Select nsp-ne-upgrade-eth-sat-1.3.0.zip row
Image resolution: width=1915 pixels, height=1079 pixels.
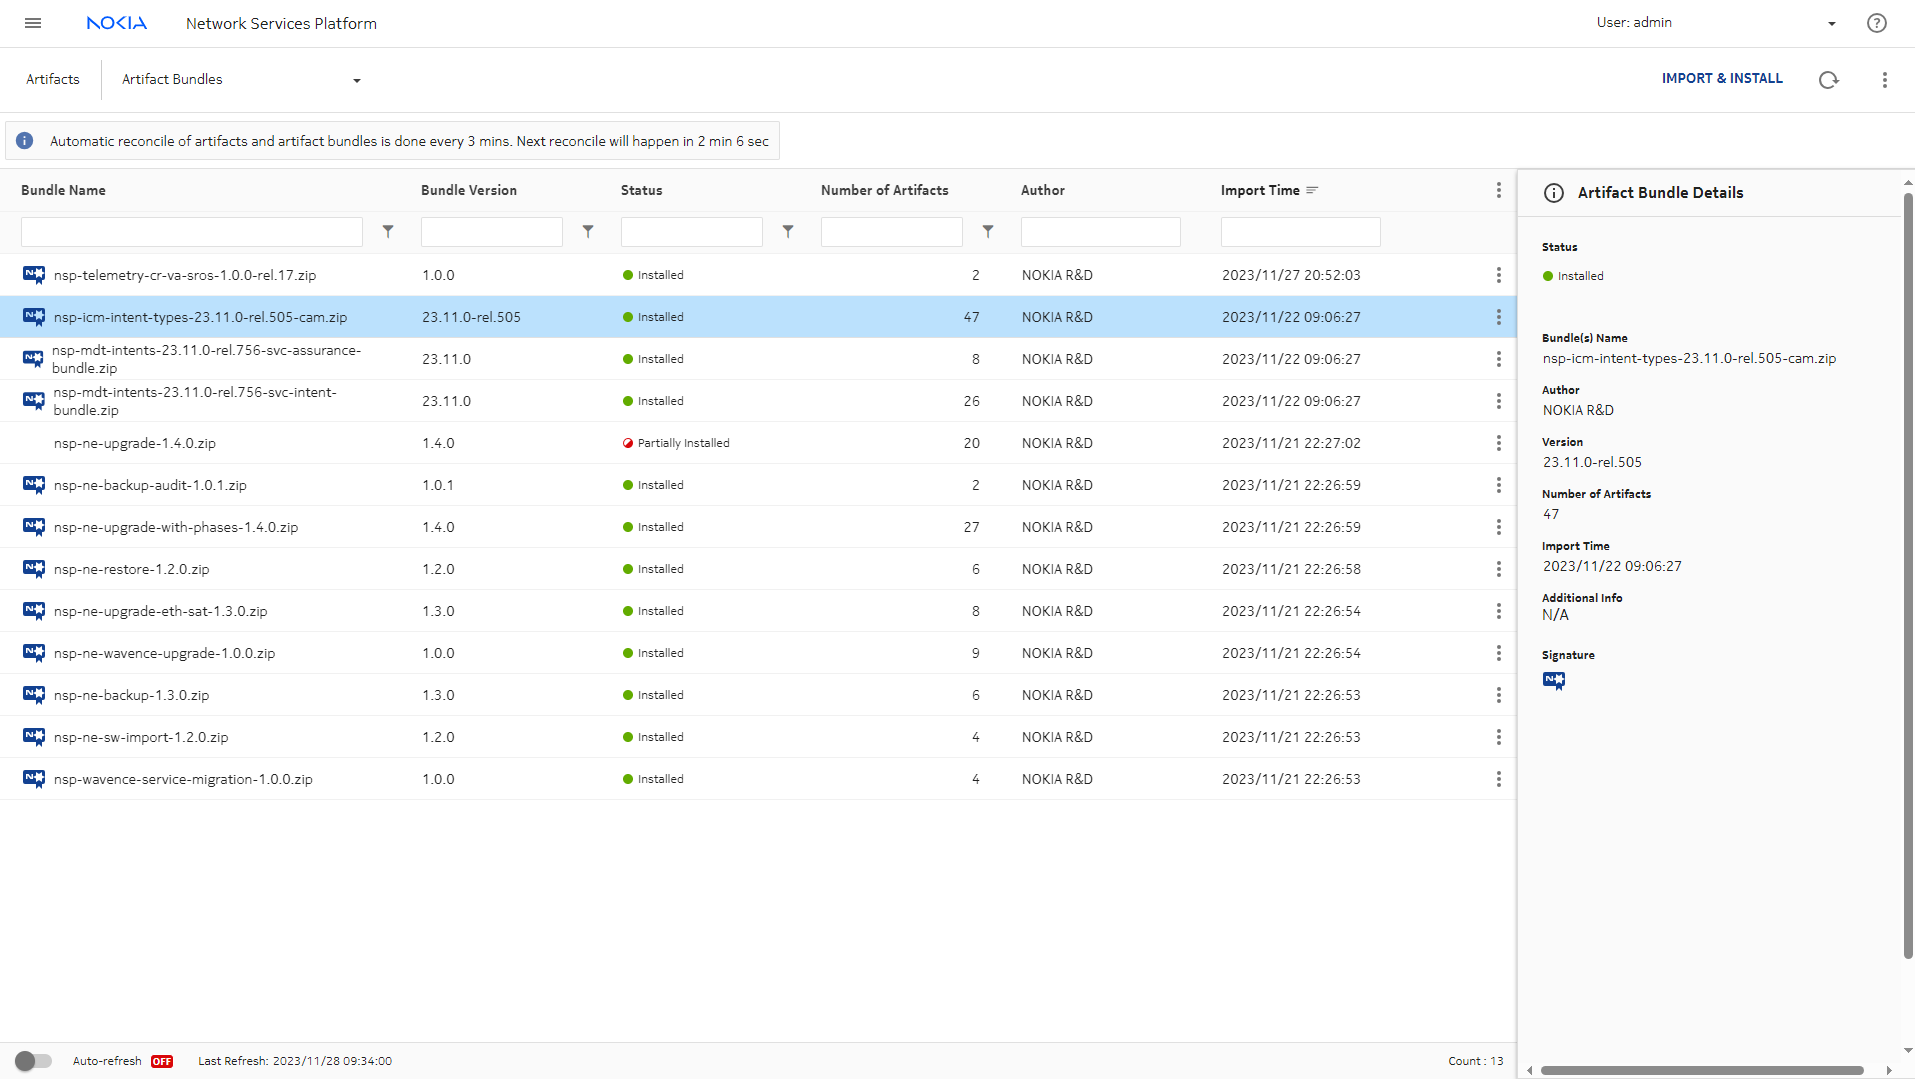[x=758, y=611]
